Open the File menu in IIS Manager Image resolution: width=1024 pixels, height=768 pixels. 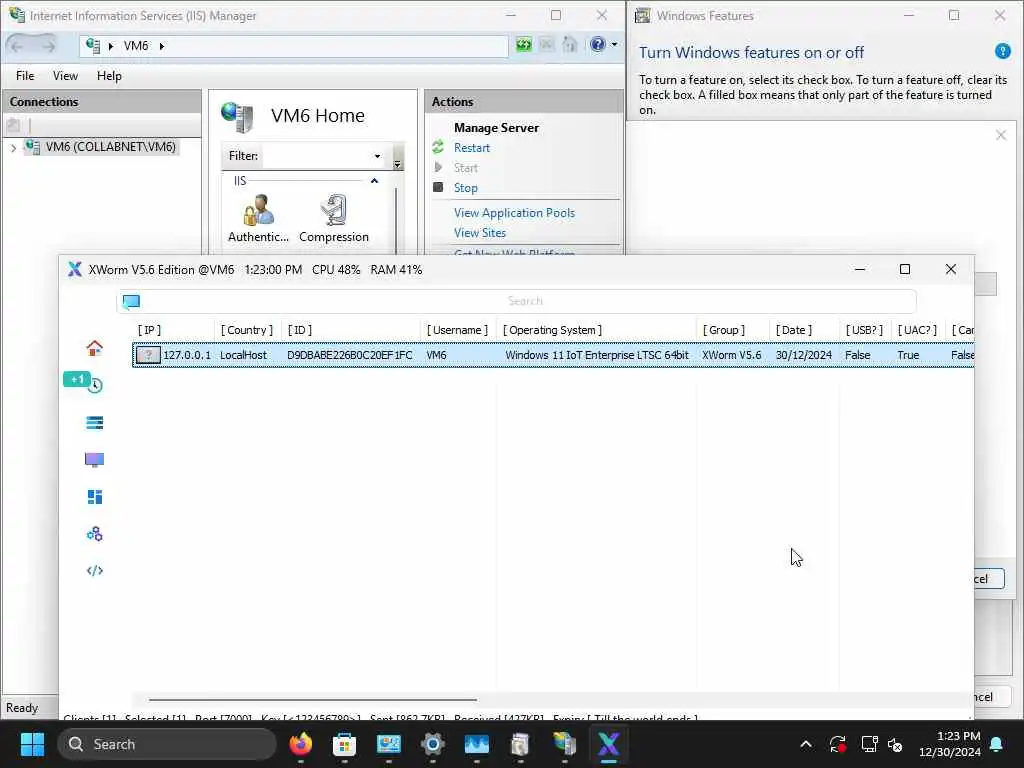[25, 76]
